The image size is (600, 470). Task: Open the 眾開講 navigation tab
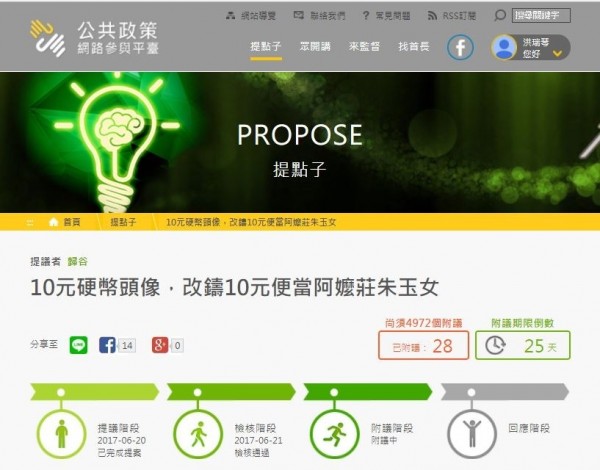click(x=315, y=47)
